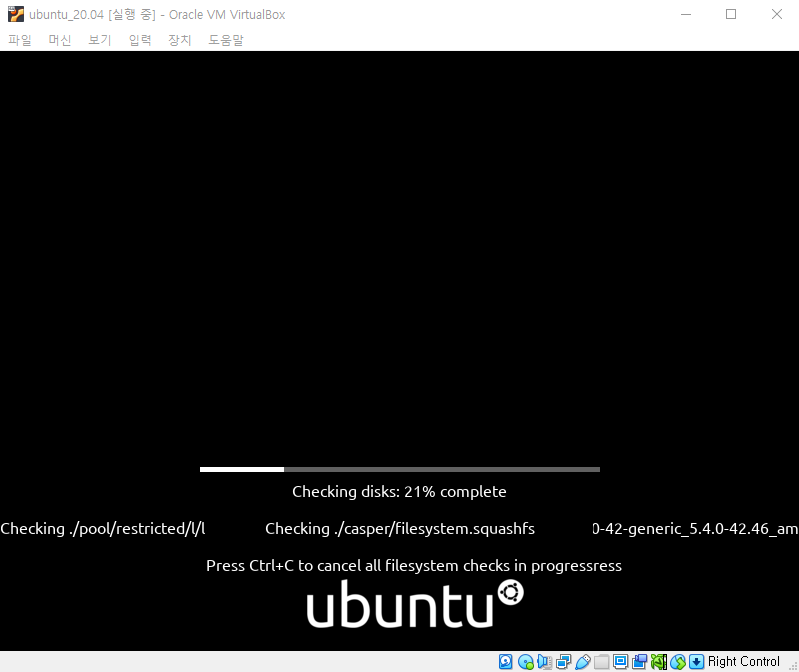Open the 보기 menu

(99, 40)
